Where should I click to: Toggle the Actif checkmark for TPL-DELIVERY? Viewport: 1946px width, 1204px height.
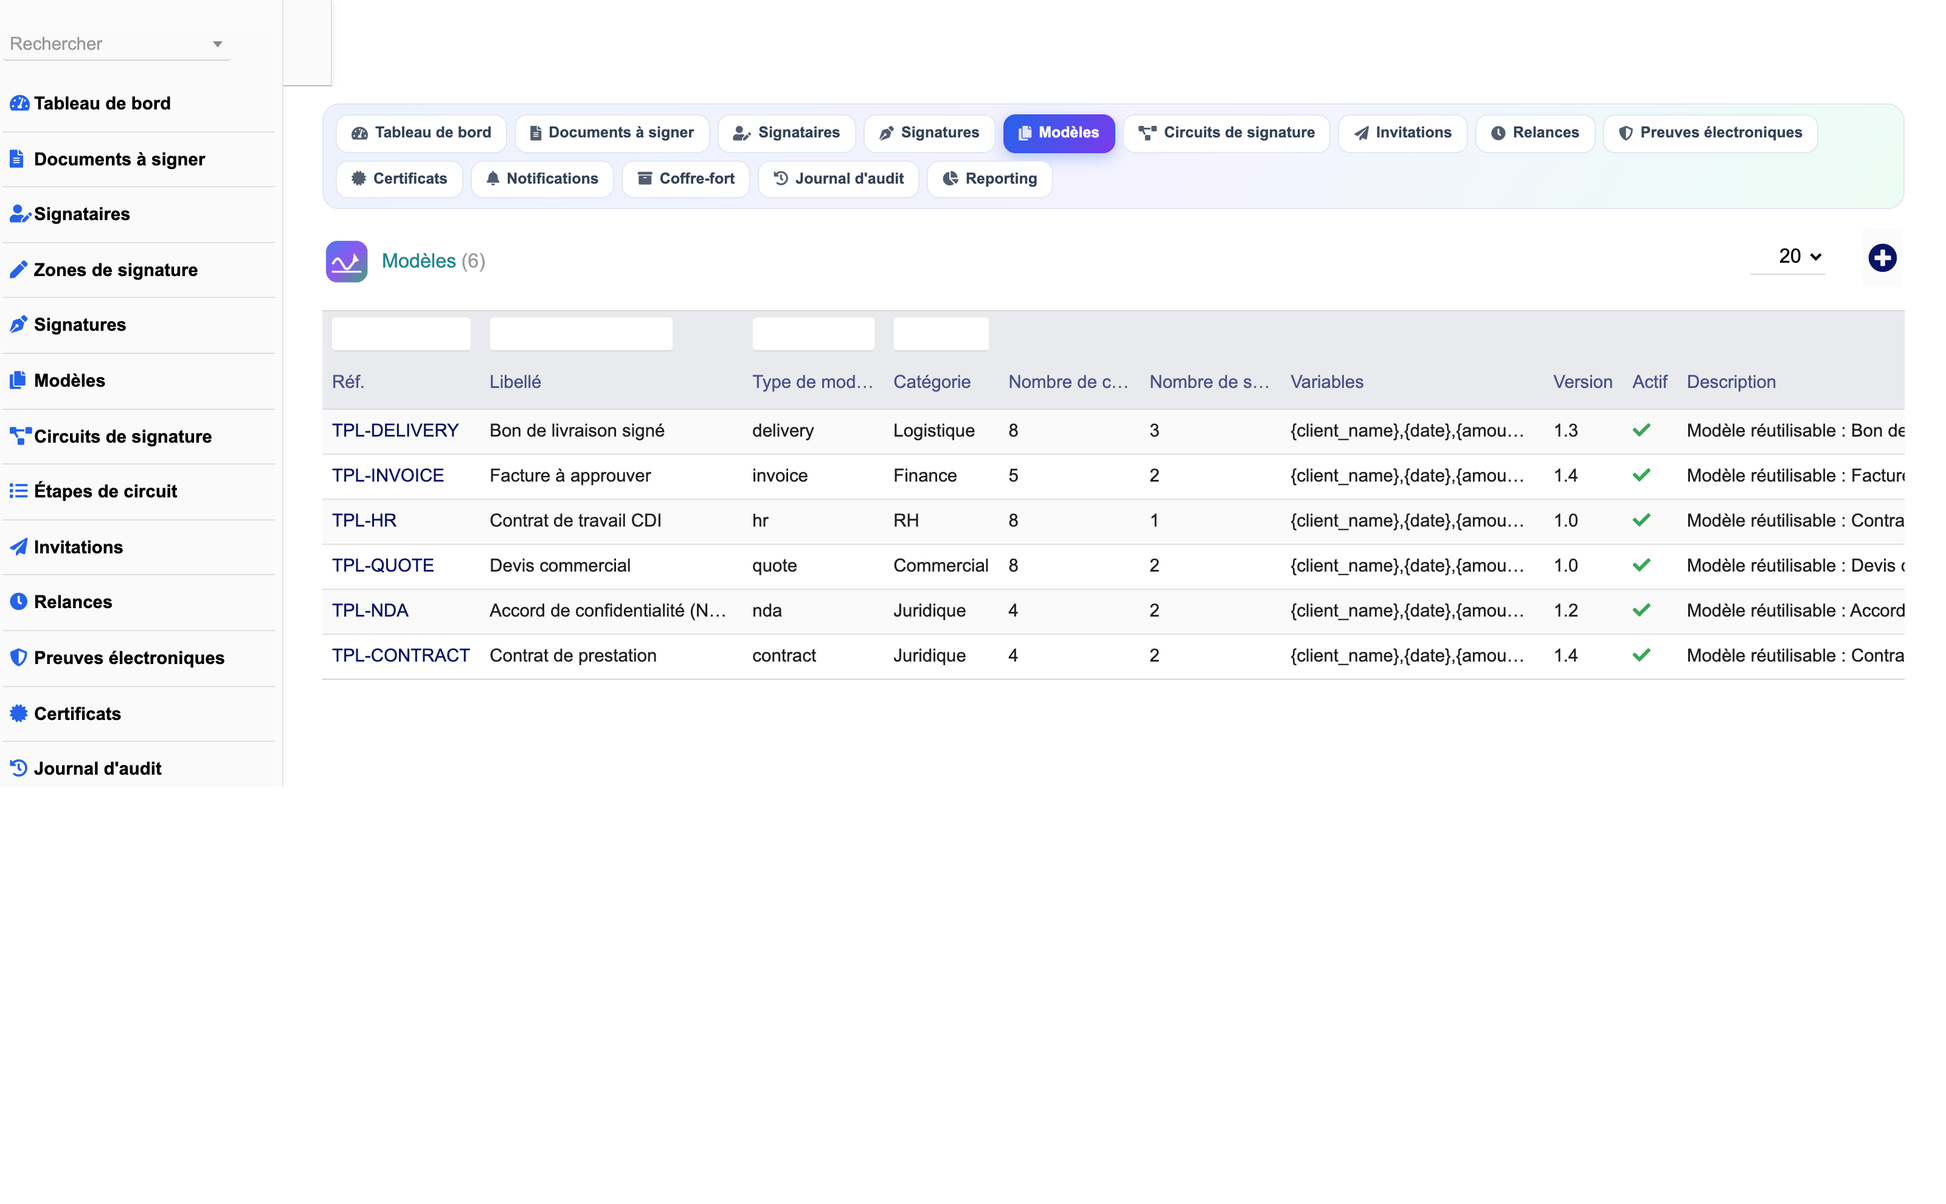1641,430
